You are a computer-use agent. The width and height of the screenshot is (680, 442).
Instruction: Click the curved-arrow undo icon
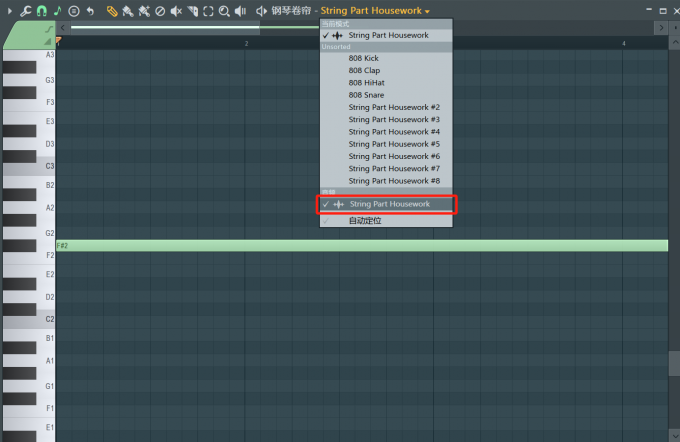90,11
